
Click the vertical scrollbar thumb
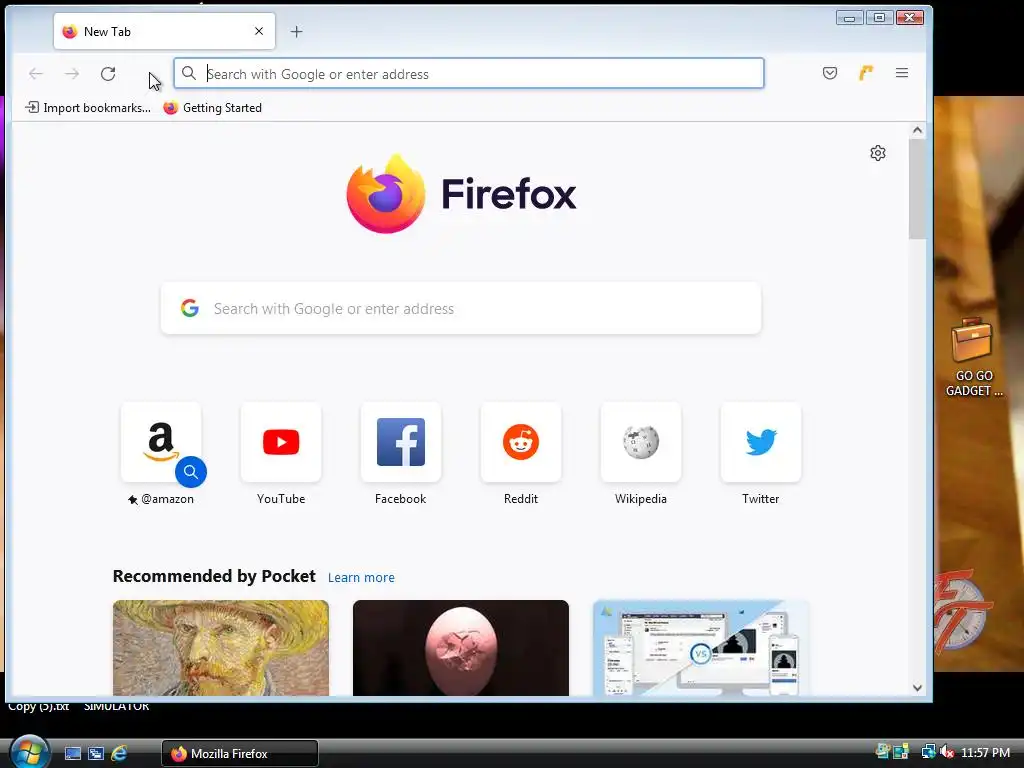click(x=917, y=189)
